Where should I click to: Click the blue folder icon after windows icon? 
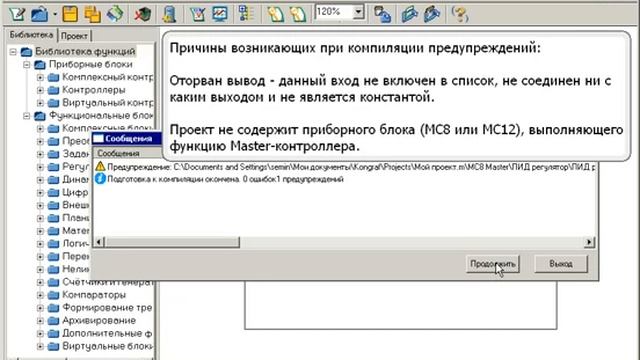(409, 14)
